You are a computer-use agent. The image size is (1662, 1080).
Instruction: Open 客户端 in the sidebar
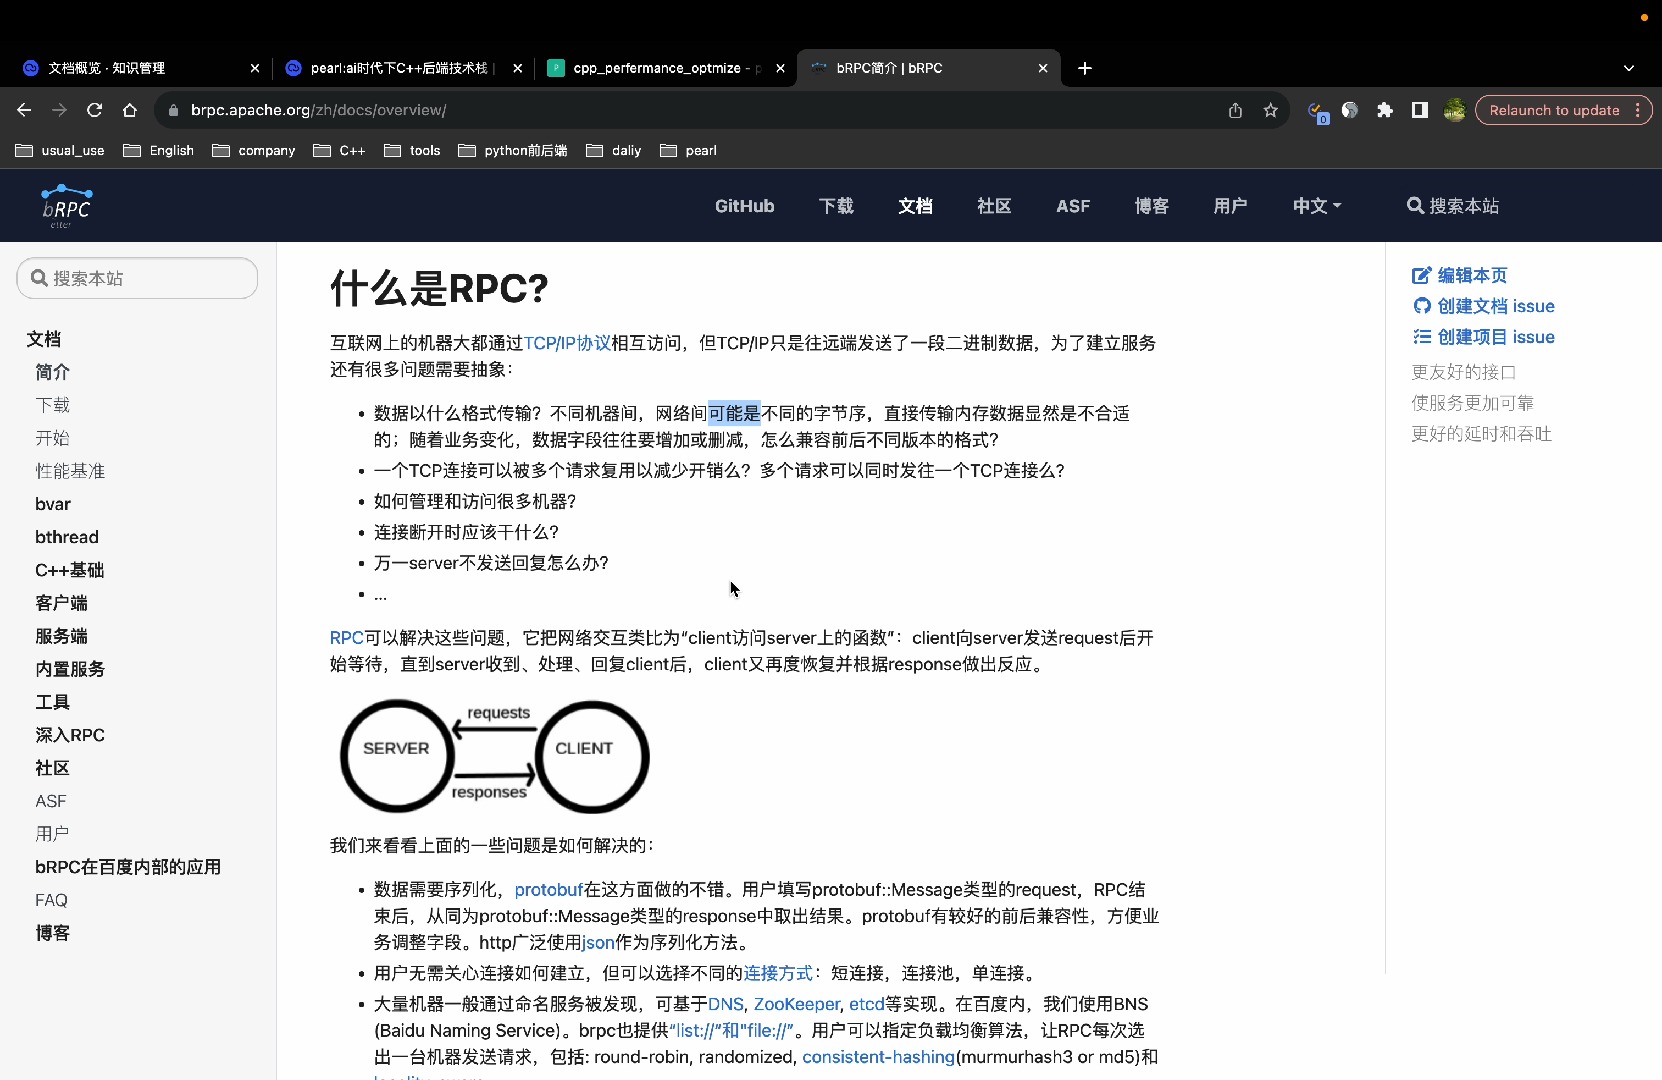(62, 603)
